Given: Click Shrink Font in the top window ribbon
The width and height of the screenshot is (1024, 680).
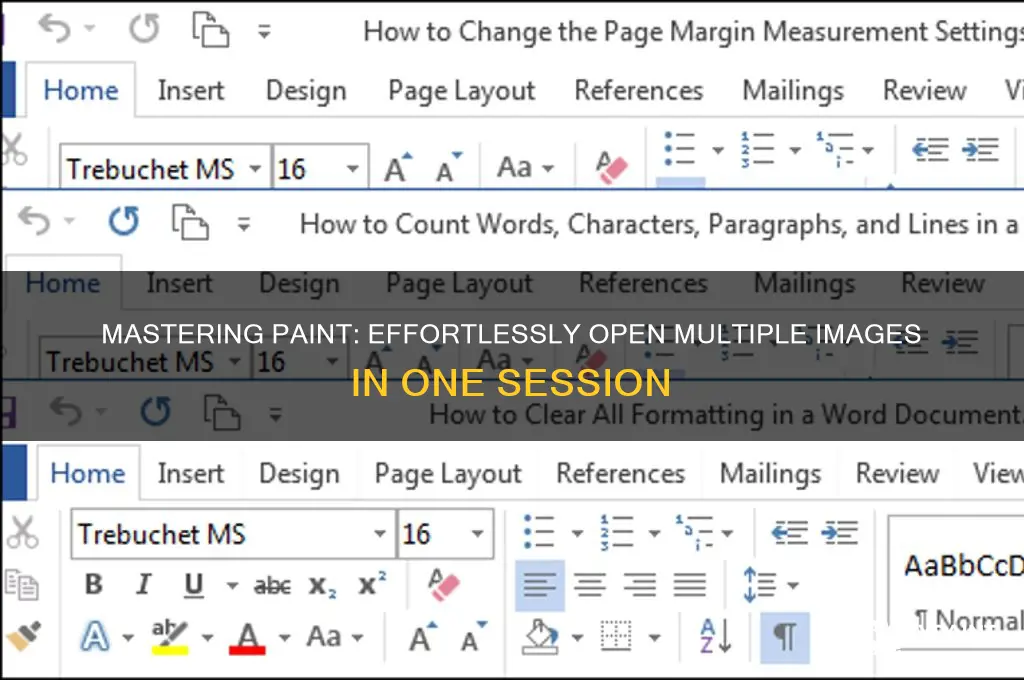Looking at the screenshot, I should click(449, 168).
